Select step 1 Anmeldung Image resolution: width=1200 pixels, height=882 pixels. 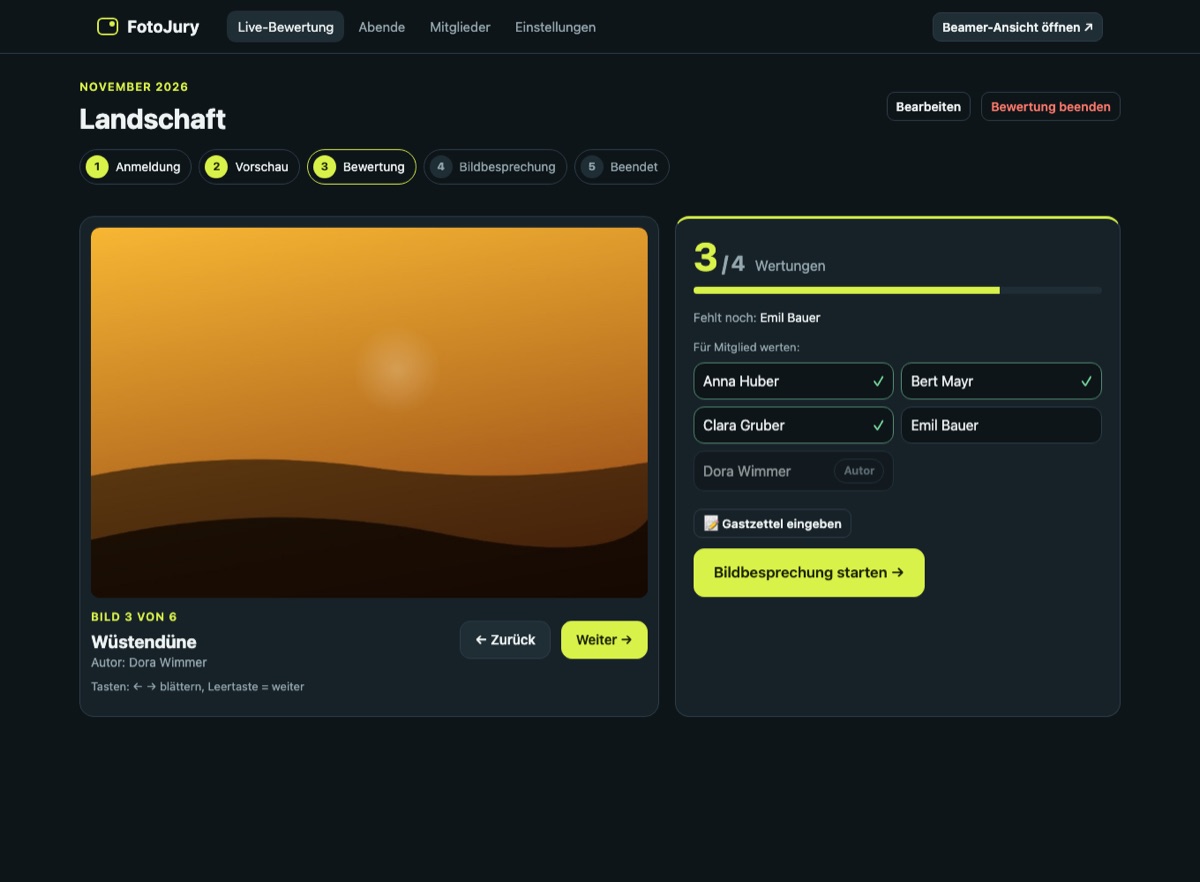point(135,167)
